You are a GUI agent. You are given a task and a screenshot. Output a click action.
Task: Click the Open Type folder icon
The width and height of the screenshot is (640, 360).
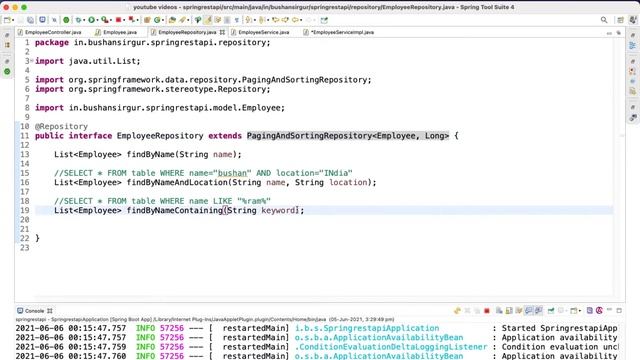point(172,20)
